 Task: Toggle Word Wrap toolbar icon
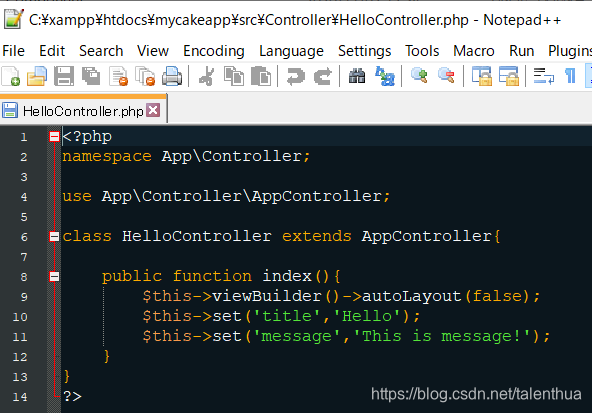pos(544,76)
